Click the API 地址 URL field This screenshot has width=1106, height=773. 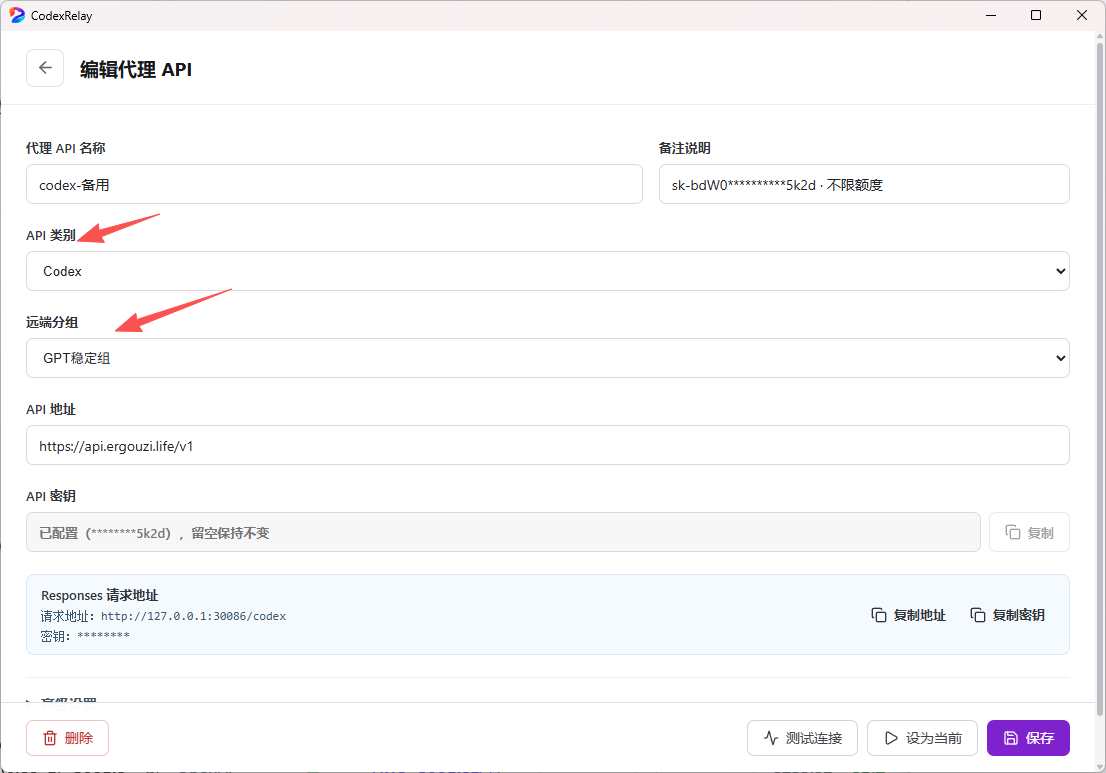pyautogui.click(x=547, y=445)
